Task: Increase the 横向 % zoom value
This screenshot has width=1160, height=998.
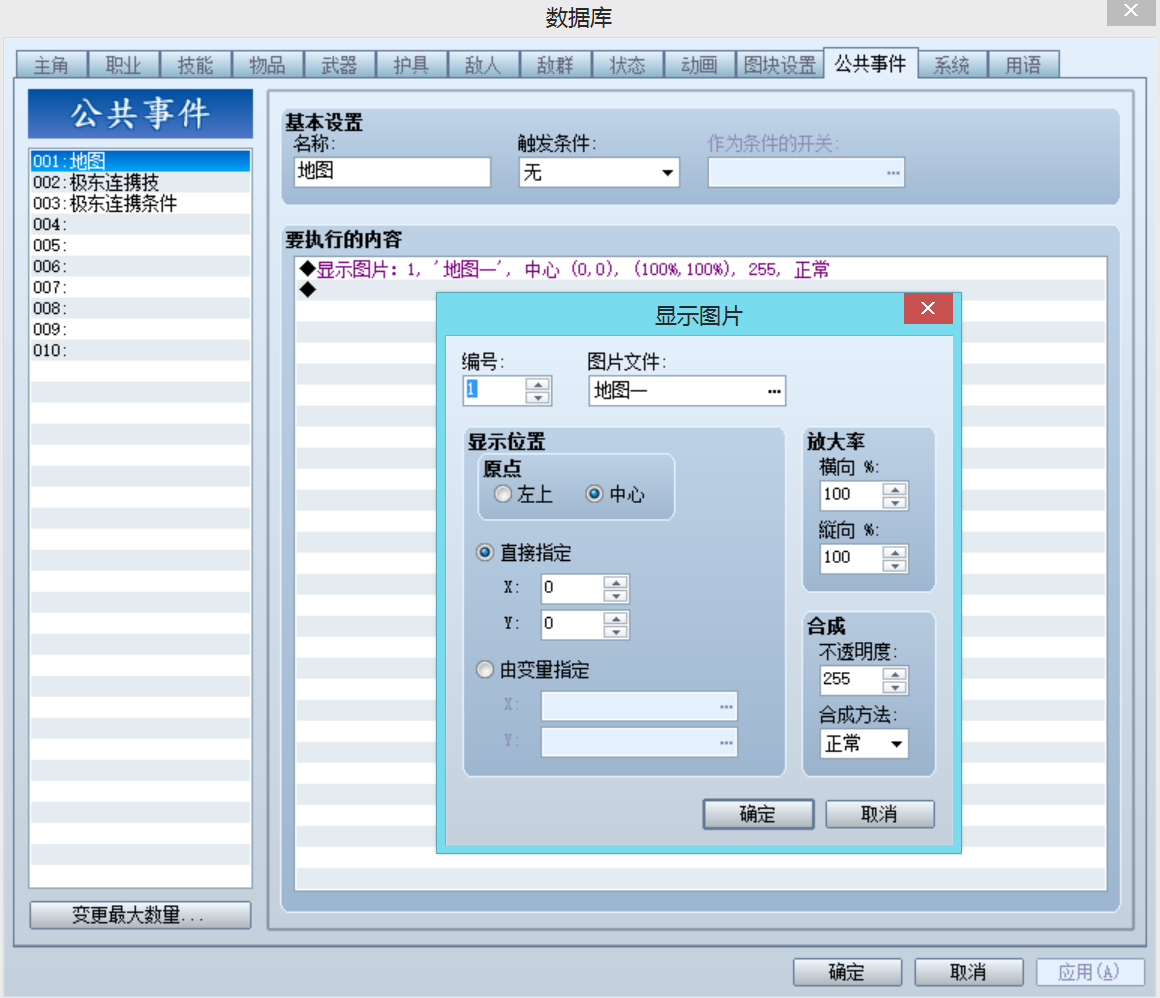Action: pyautogui.click(x=894, y=489)
